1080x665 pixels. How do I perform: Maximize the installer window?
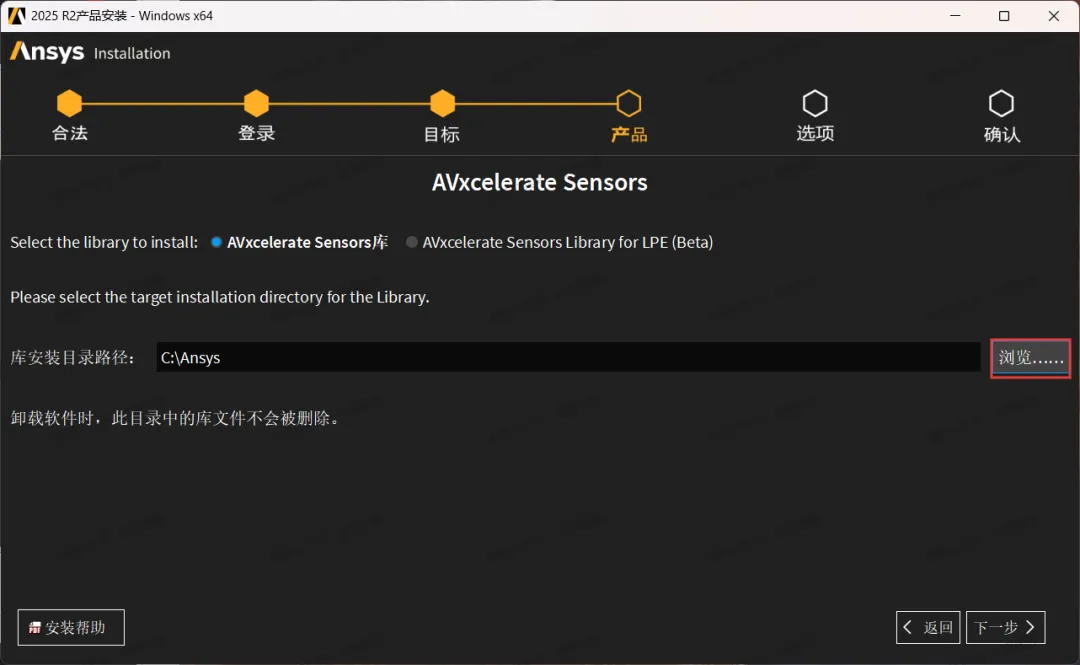(1004, 15)
